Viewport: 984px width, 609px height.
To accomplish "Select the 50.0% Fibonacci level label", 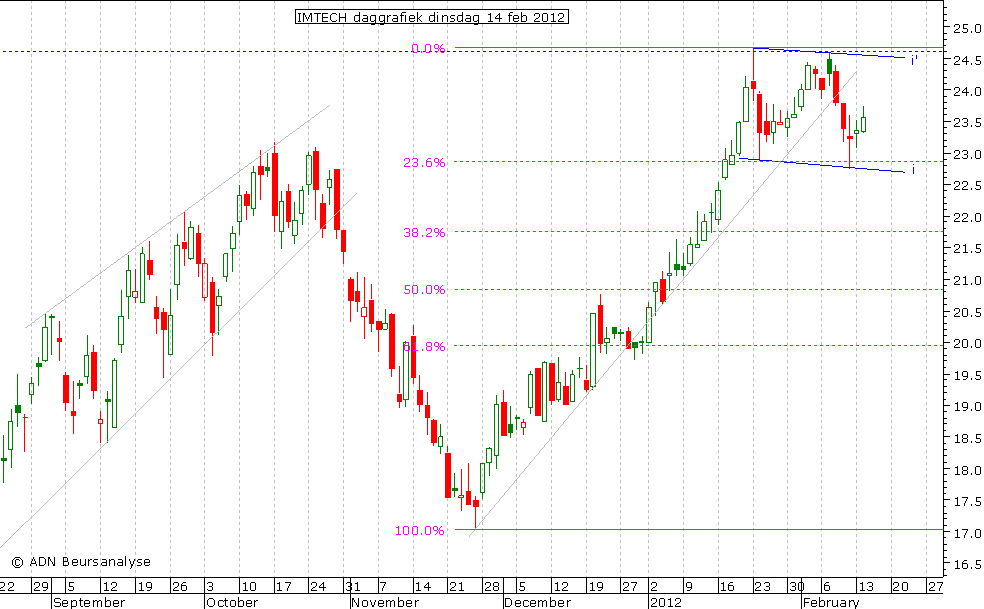I will tap(424, 289).
